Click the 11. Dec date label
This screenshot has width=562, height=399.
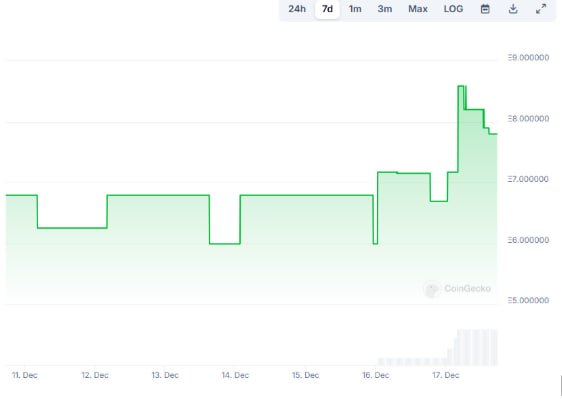[25, 375]
